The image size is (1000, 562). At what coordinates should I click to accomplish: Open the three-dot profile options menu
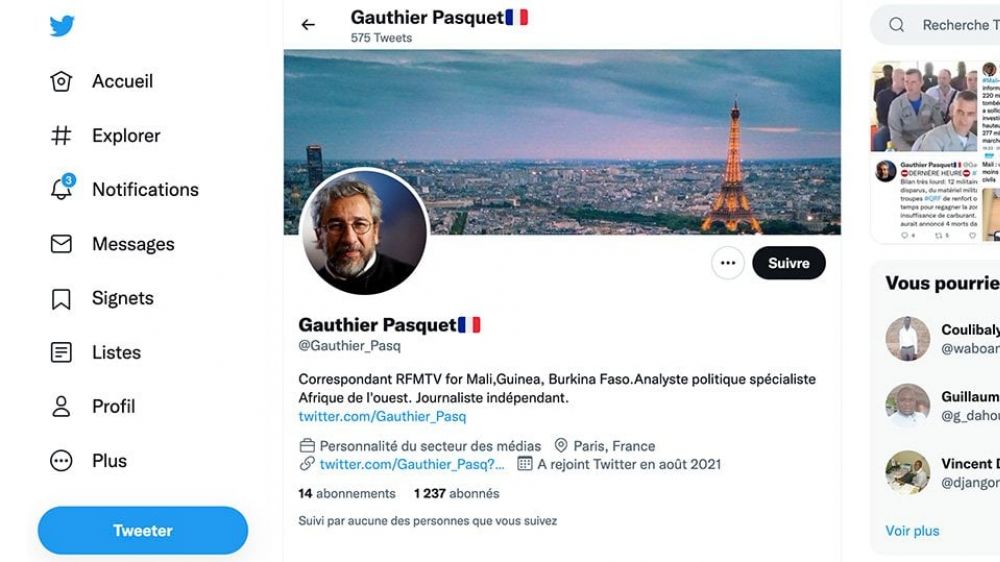(728, 263)
